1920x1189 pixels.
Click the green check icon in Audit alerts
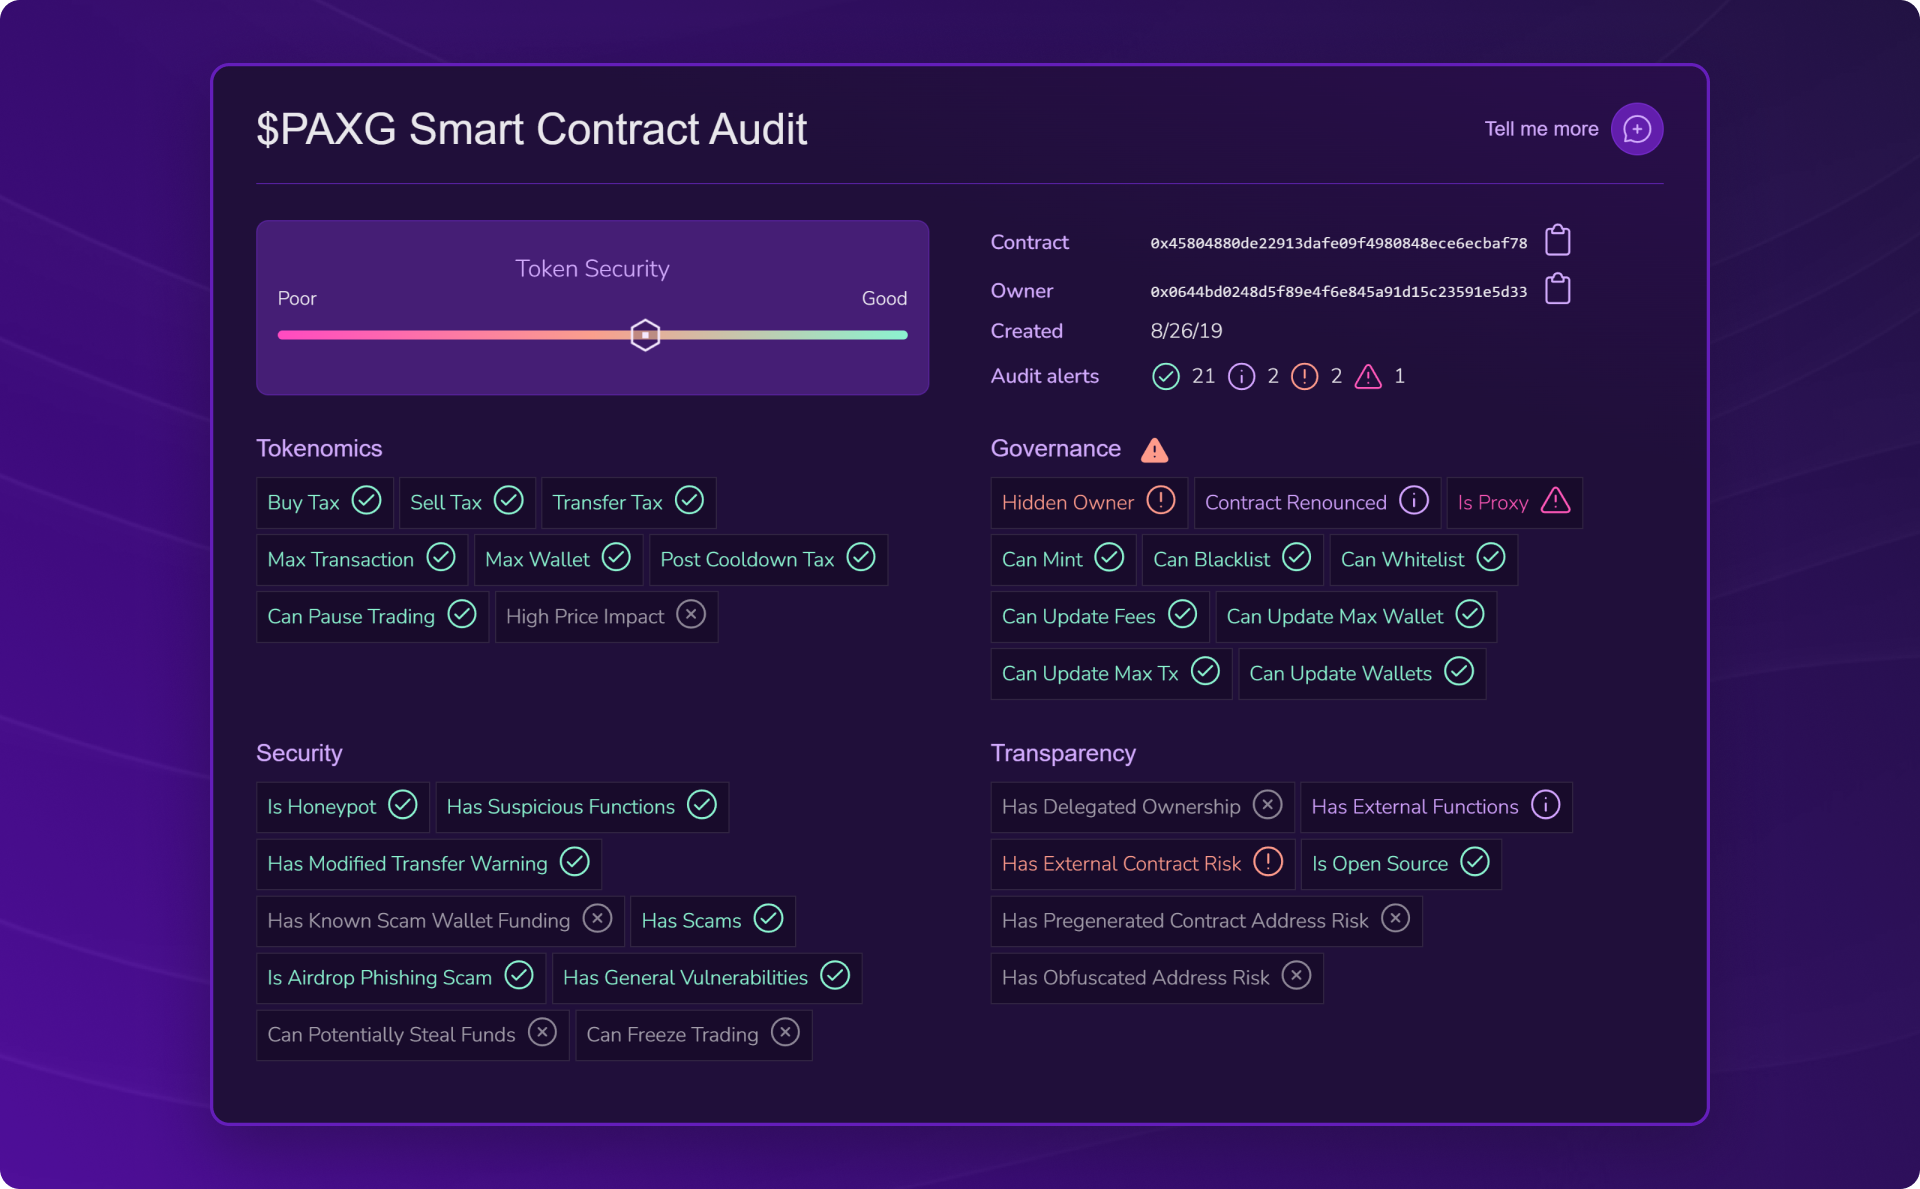(1164, 377)
